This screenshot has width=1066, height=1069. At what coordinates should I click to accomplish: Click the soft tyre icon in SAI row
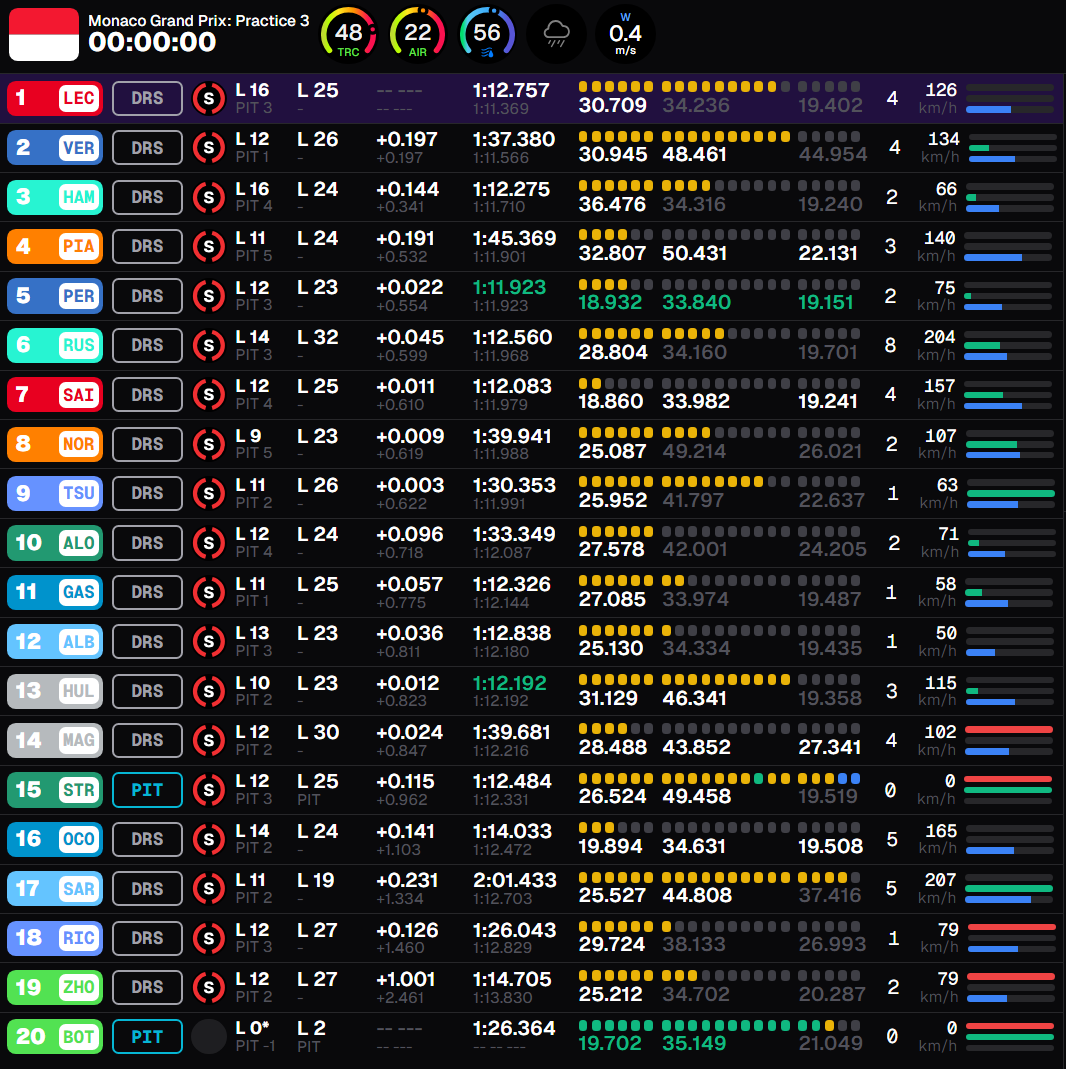click(209, 394)
